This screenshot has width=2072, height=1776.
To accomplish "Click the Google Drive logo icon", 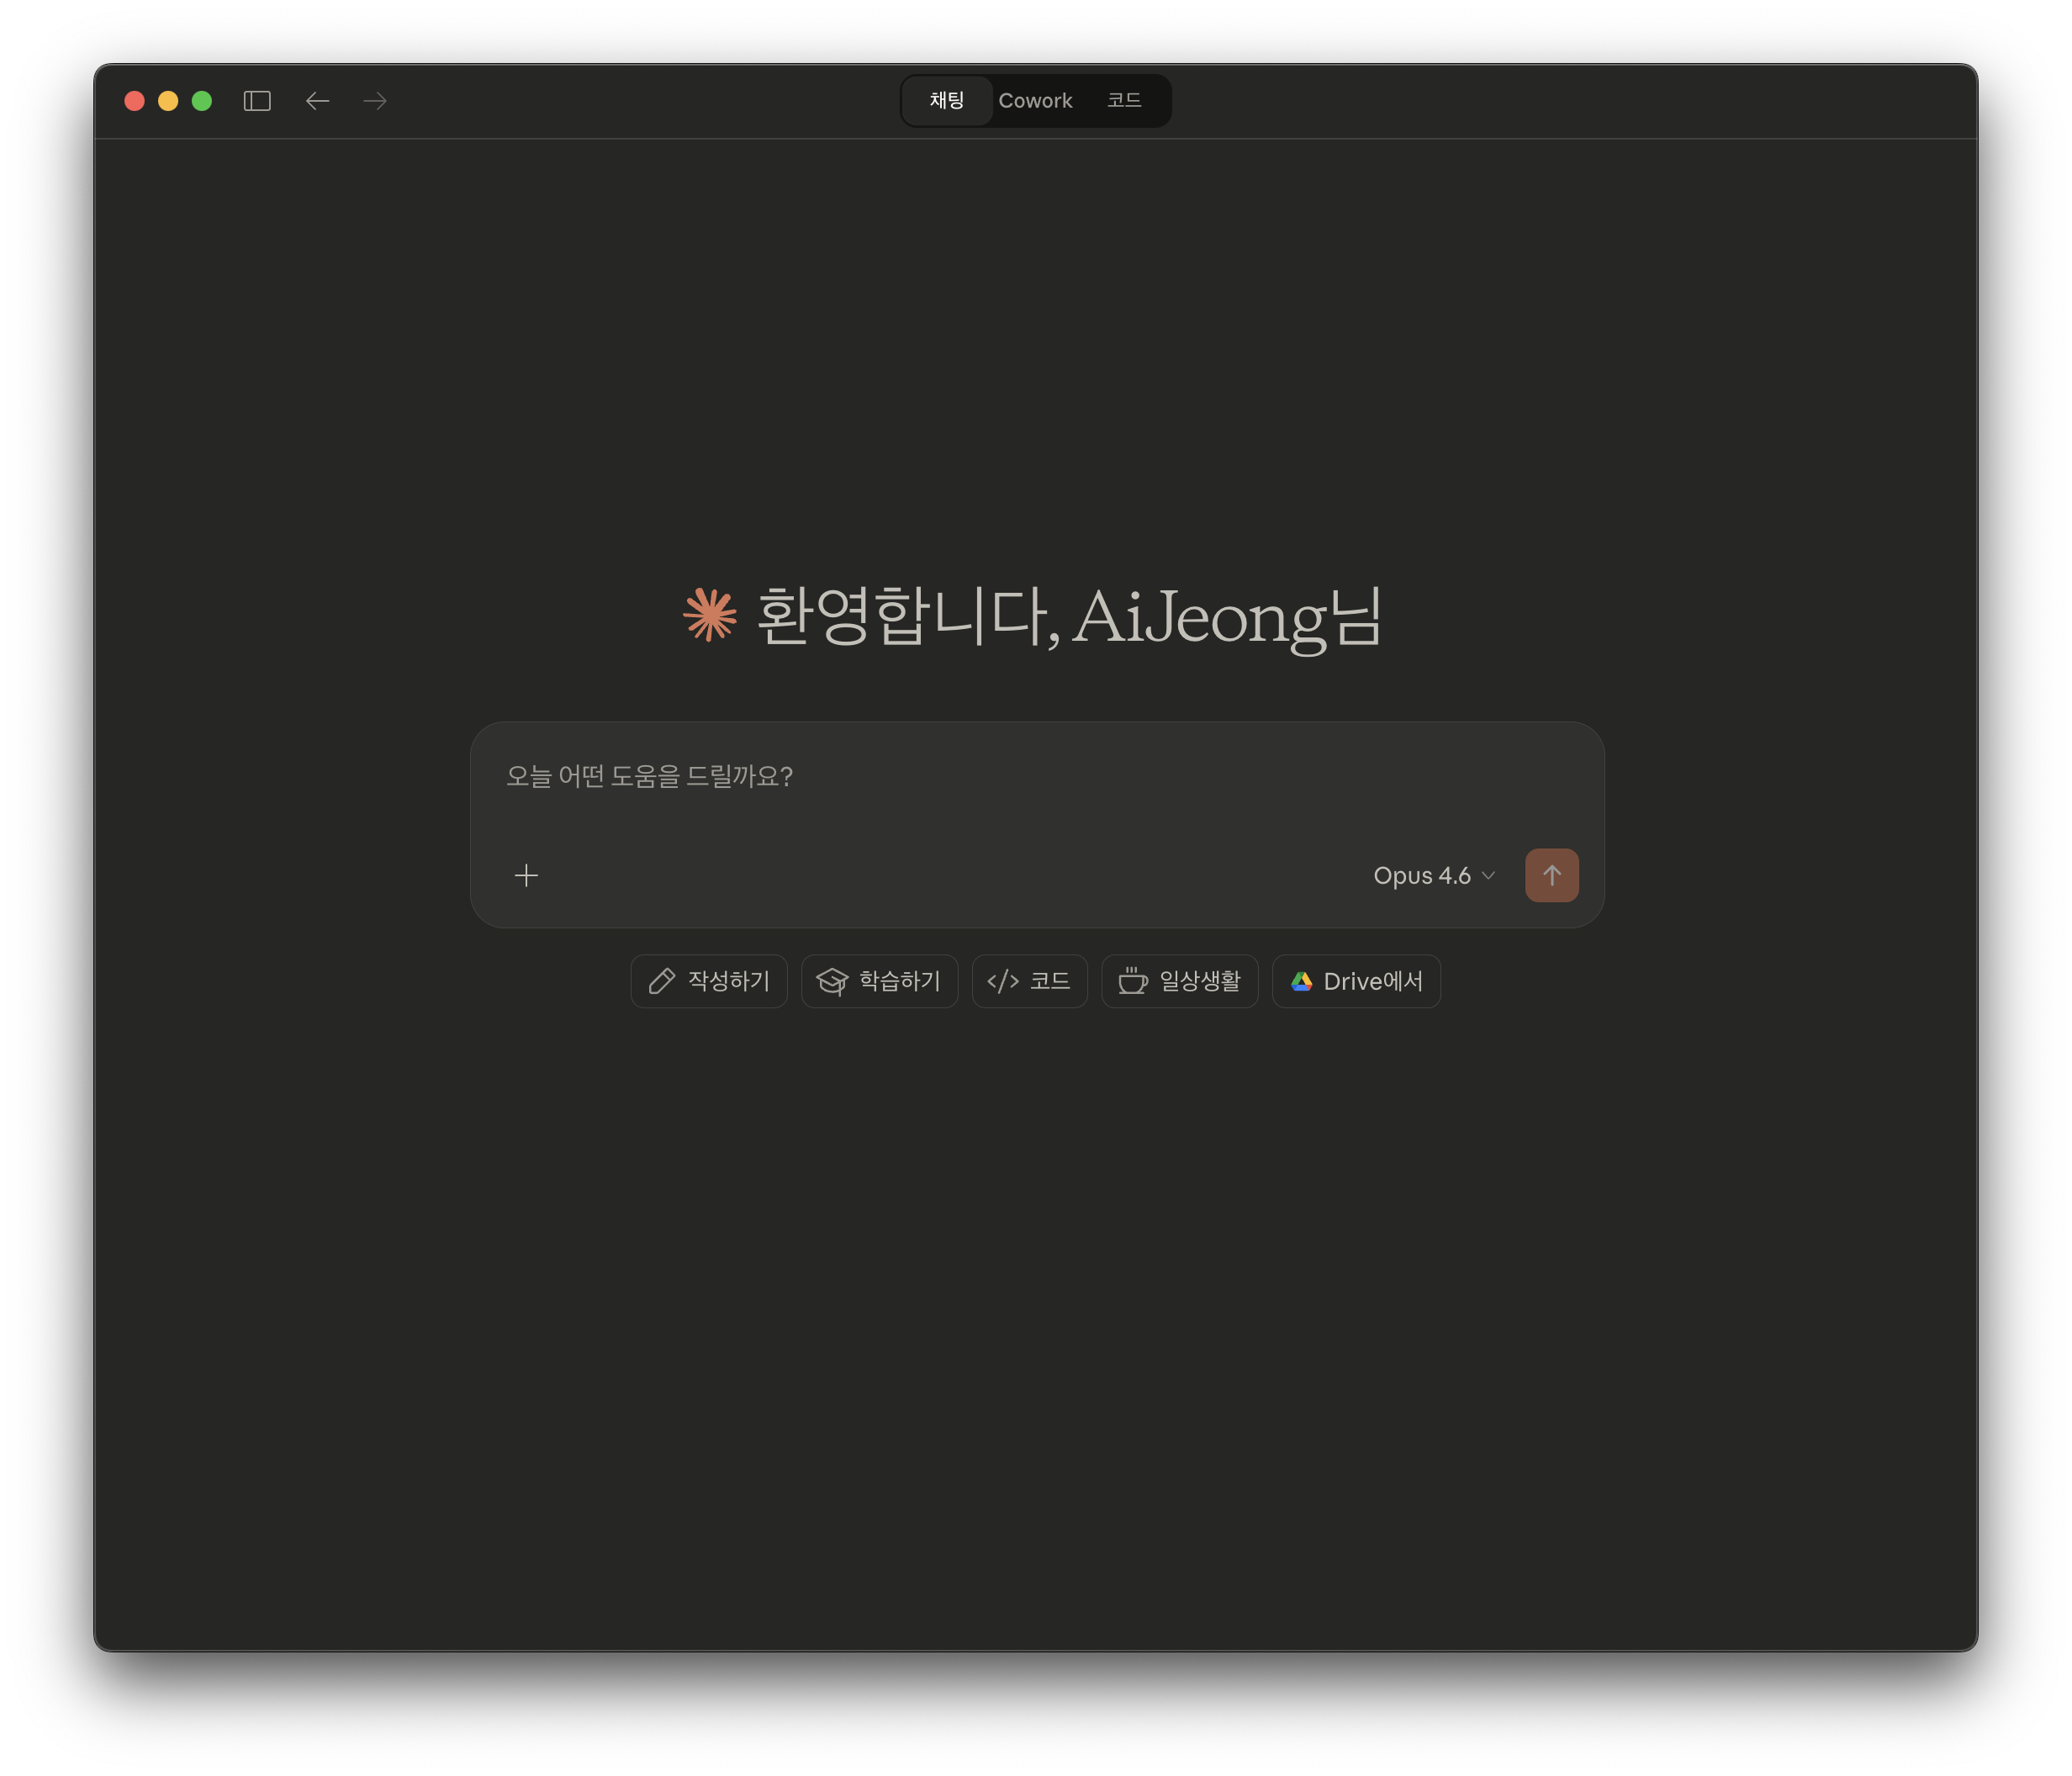I will click(1301, 981).
